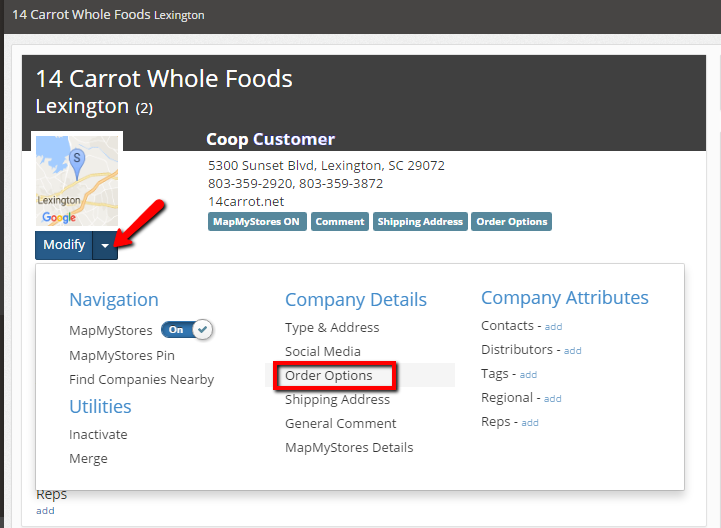Image resolution: width=721 pixels, height=528 pixels.
Task: Select Order Options in Company Details
Action: point(329,376)
